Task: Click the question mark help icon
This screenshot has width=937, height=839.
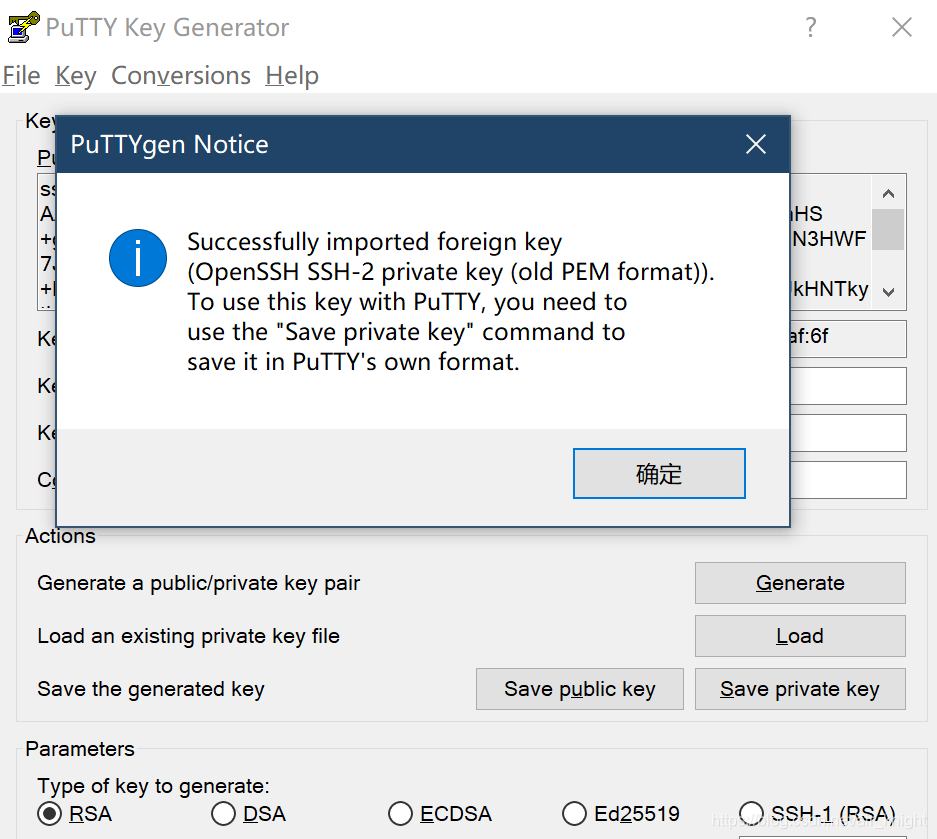Action: pos(810,27)
